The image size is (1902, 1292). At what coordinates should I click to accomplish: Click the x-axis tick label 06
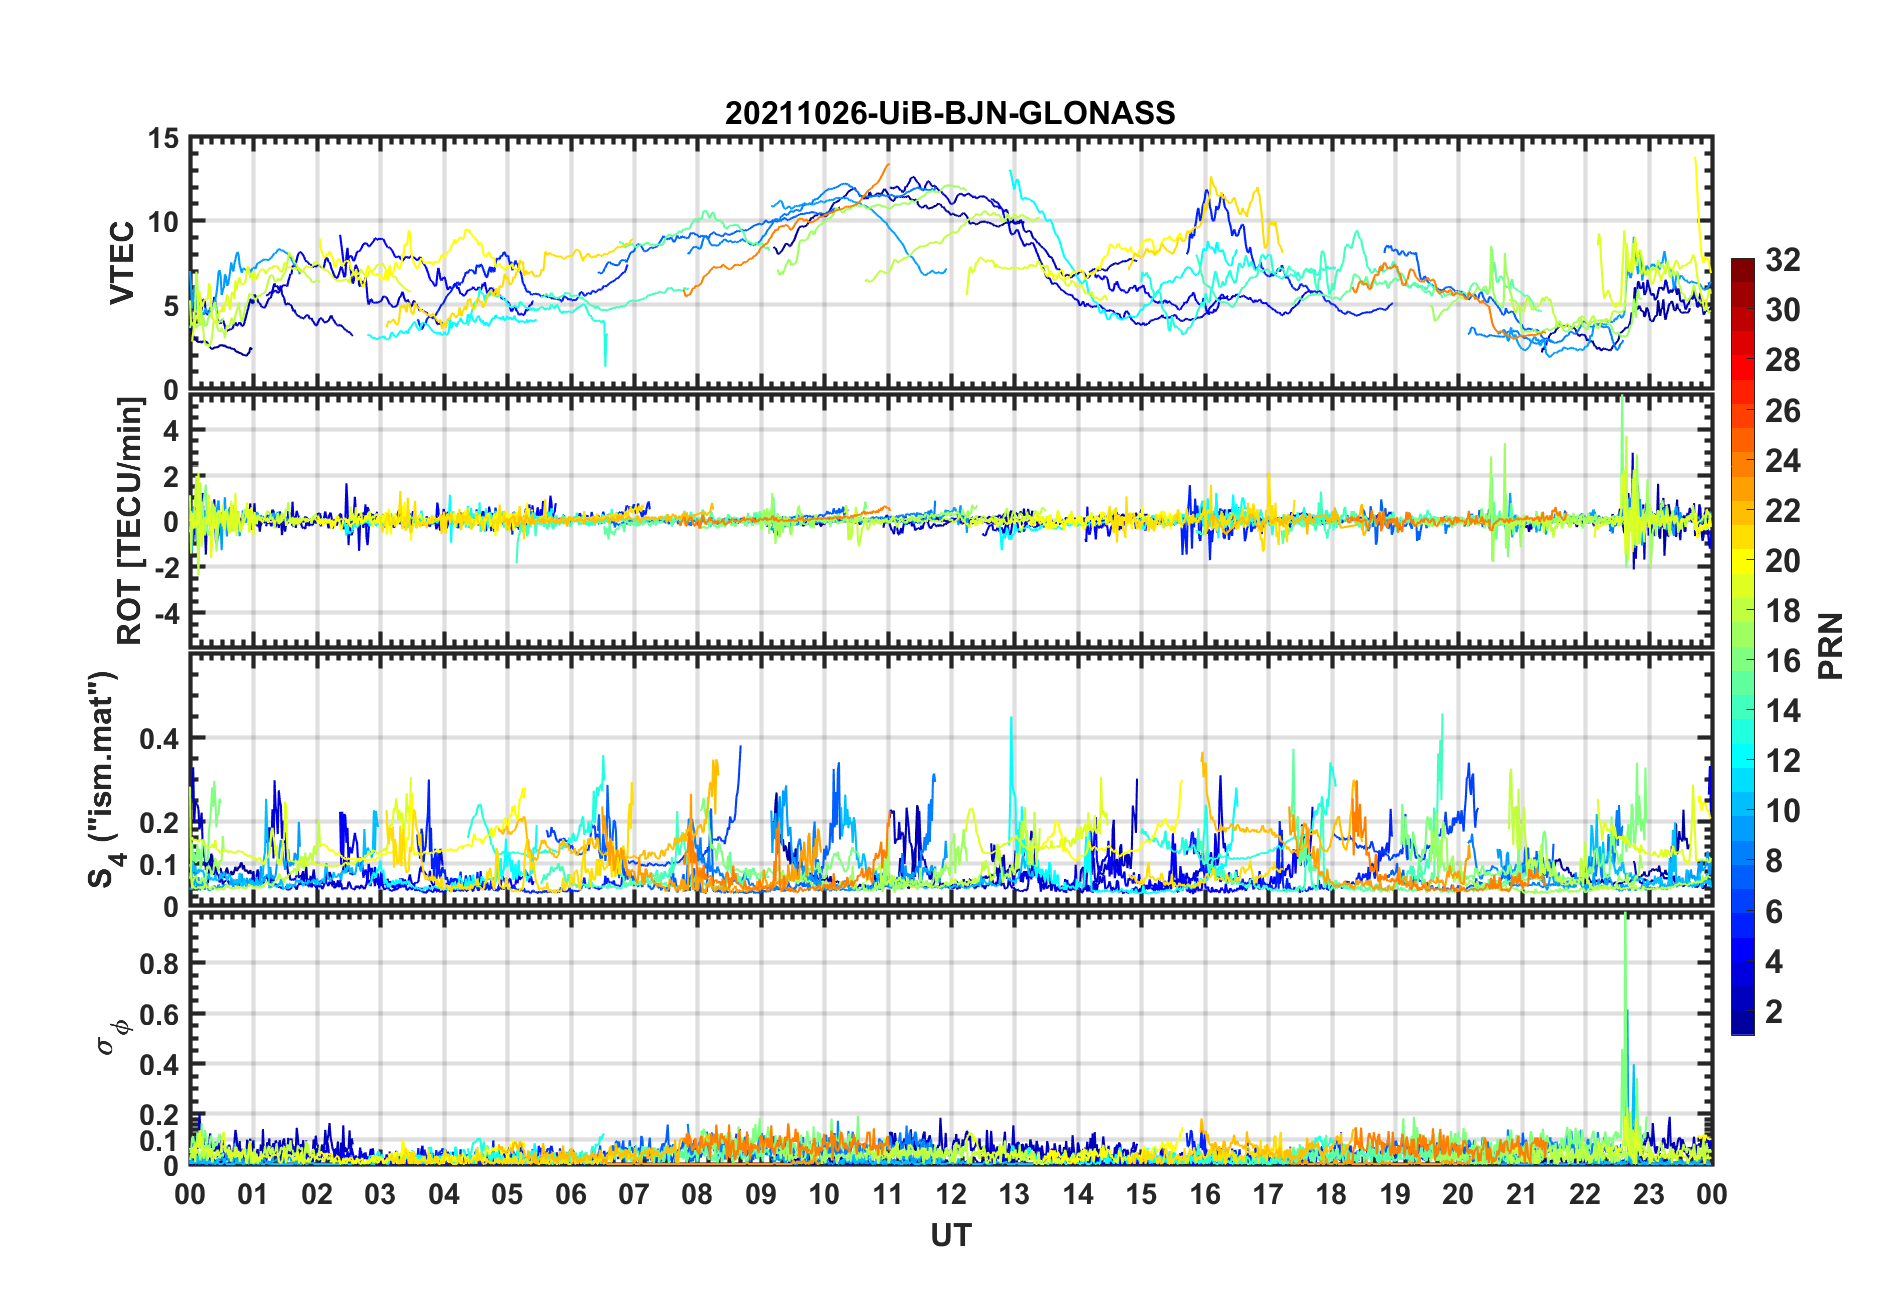(x=571, y=1194)
